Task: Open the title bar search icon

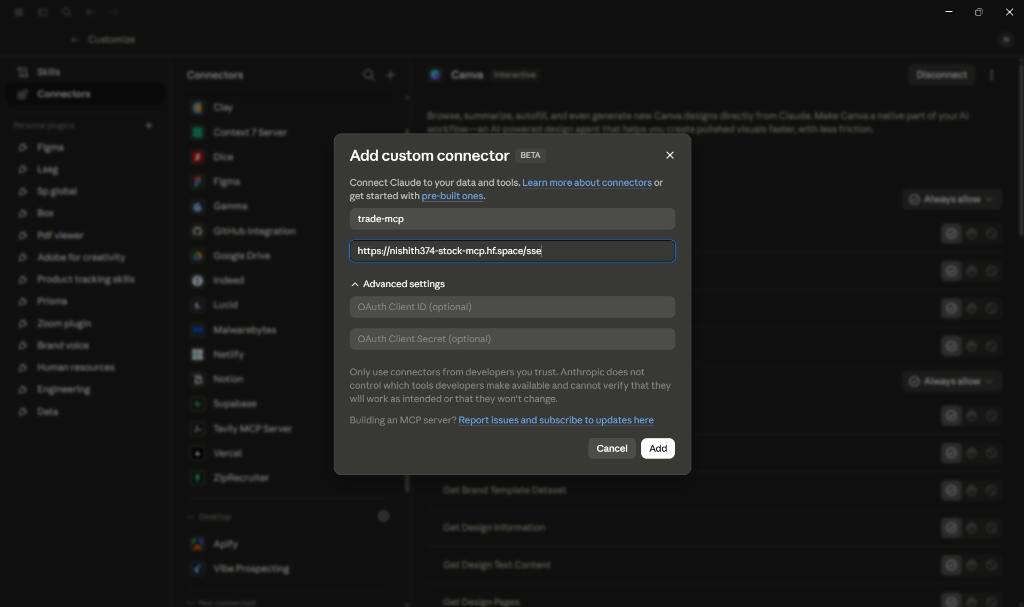Action: click(67, 12)
